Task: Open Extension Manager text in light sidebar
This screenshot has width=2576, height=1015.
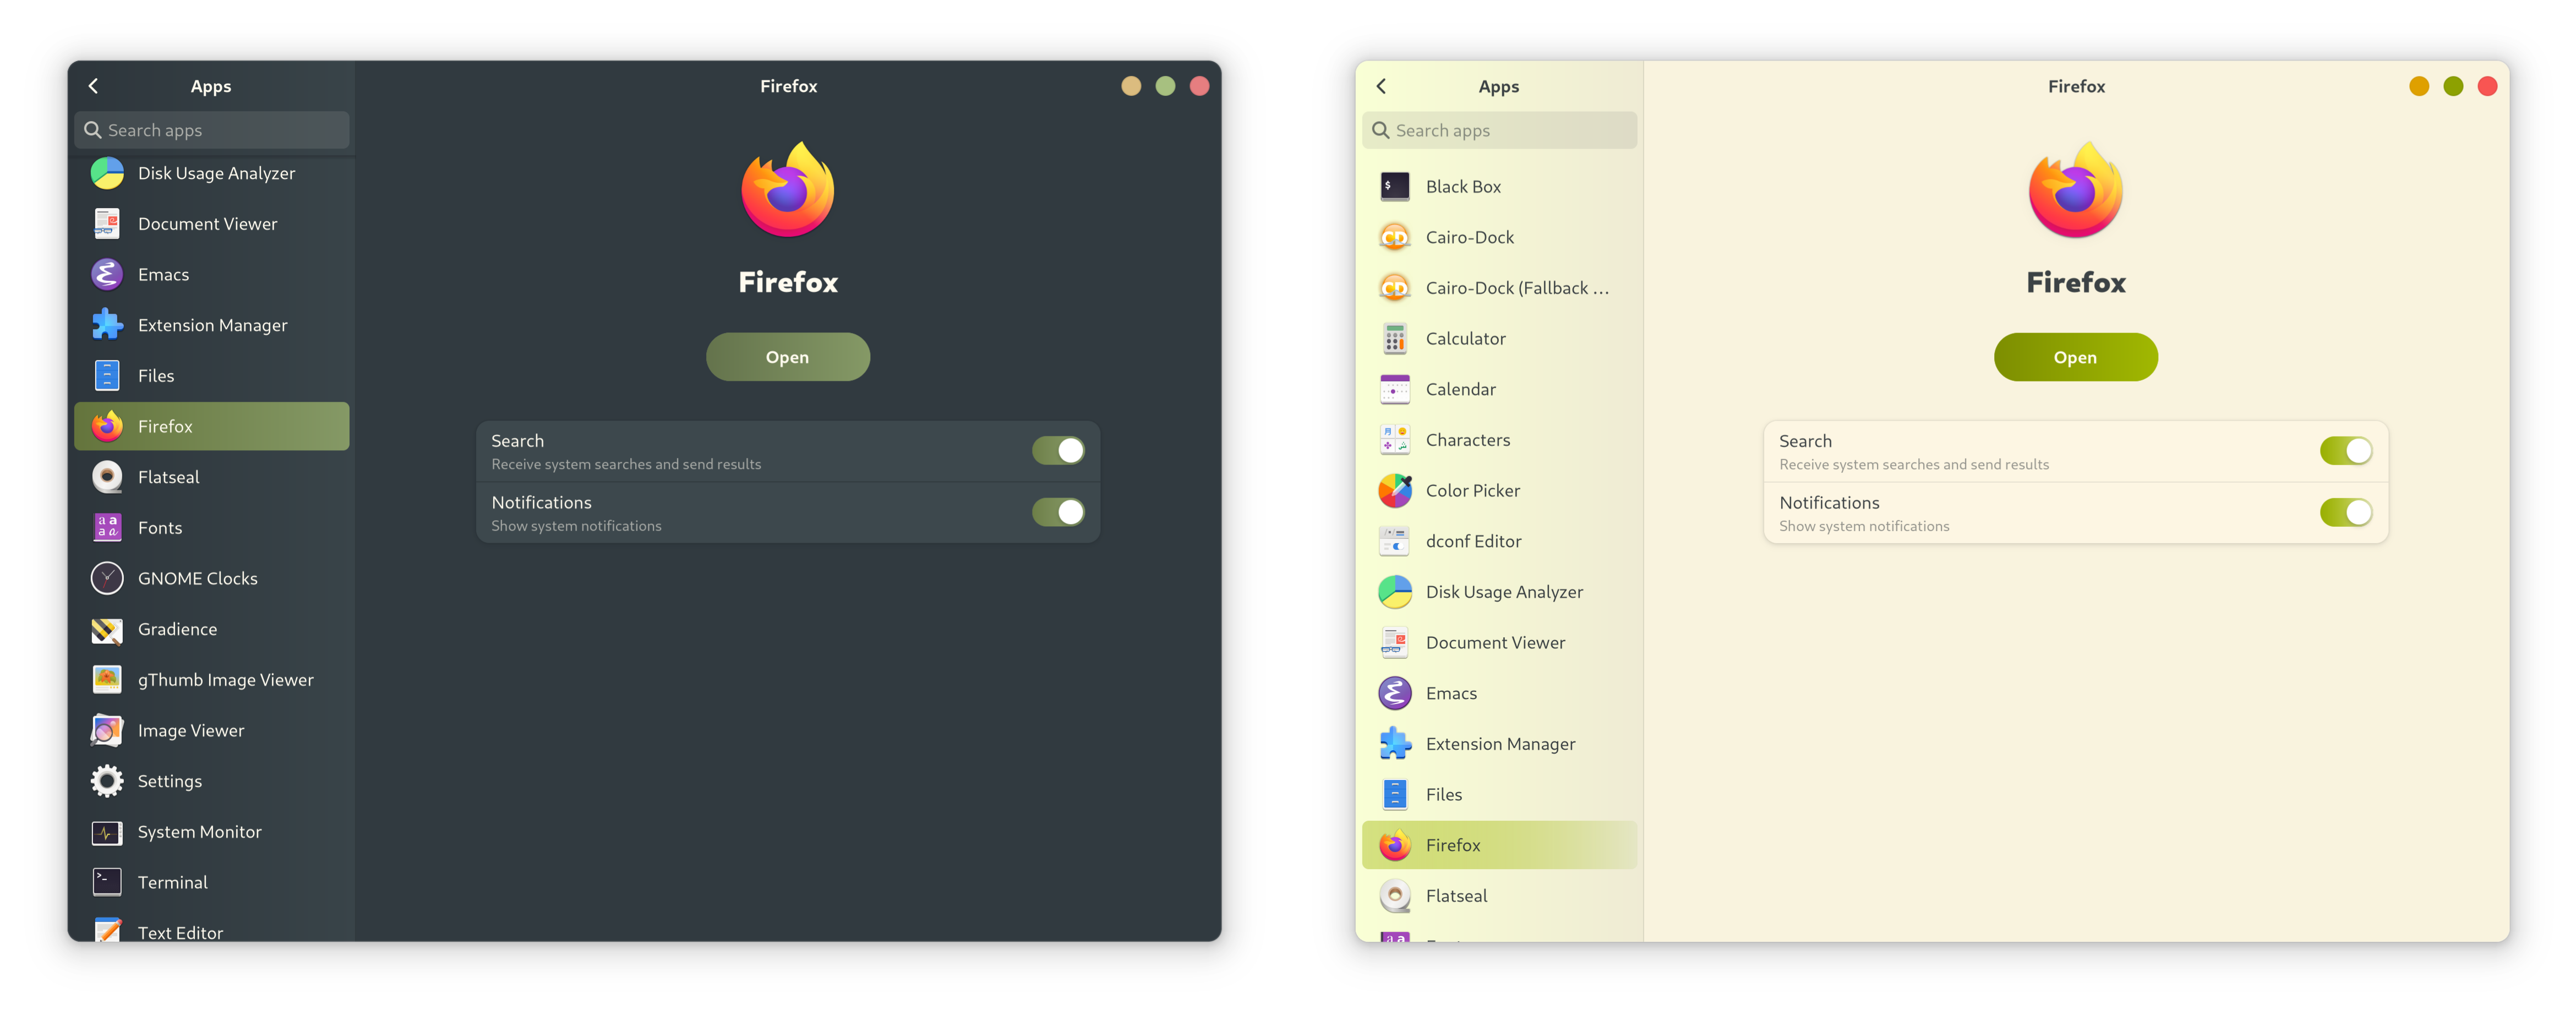Action: tap(1500, 744)
